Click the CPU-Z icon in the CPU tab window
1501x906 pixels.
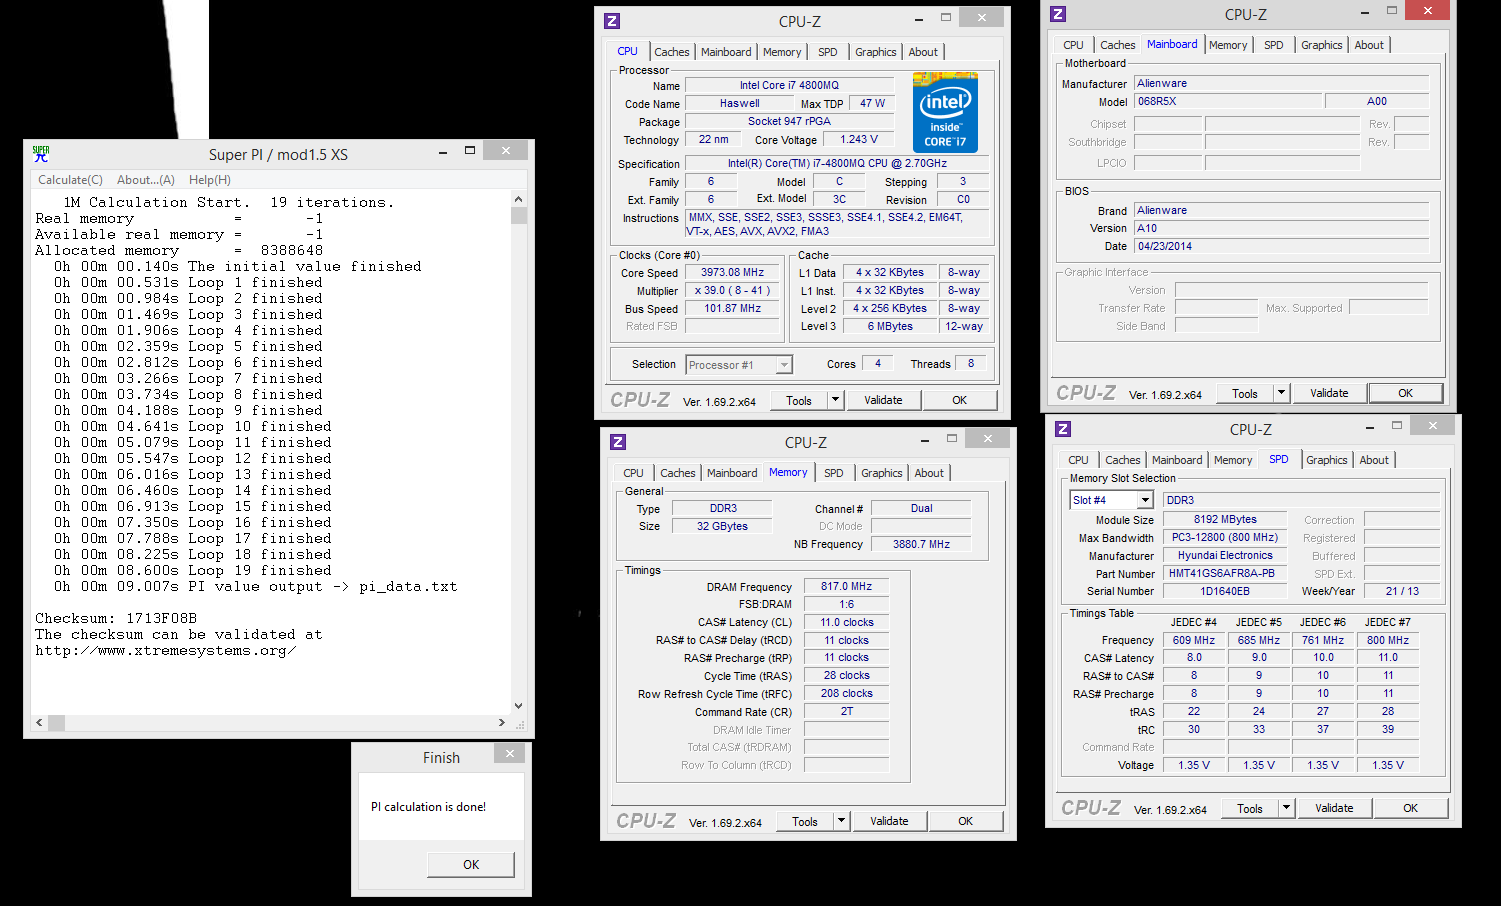tap(612, 21)
